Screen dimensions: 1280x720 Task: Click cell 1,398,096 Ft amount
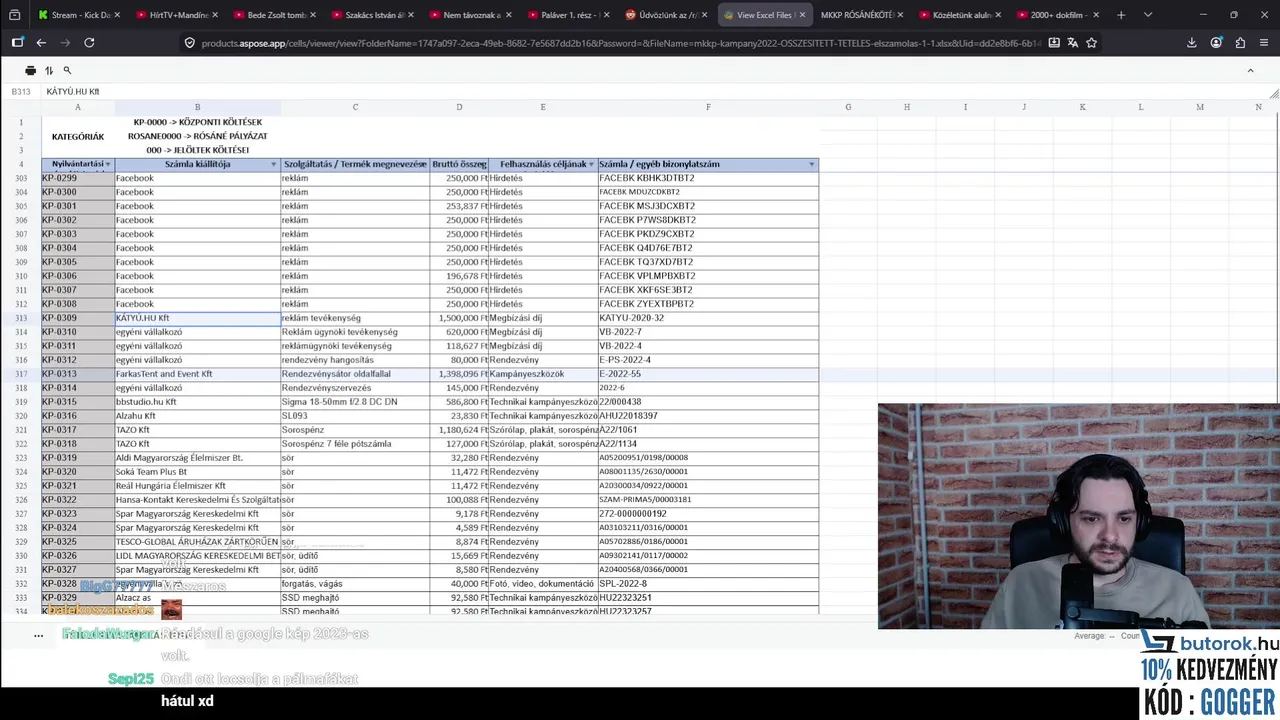(459, 374)
